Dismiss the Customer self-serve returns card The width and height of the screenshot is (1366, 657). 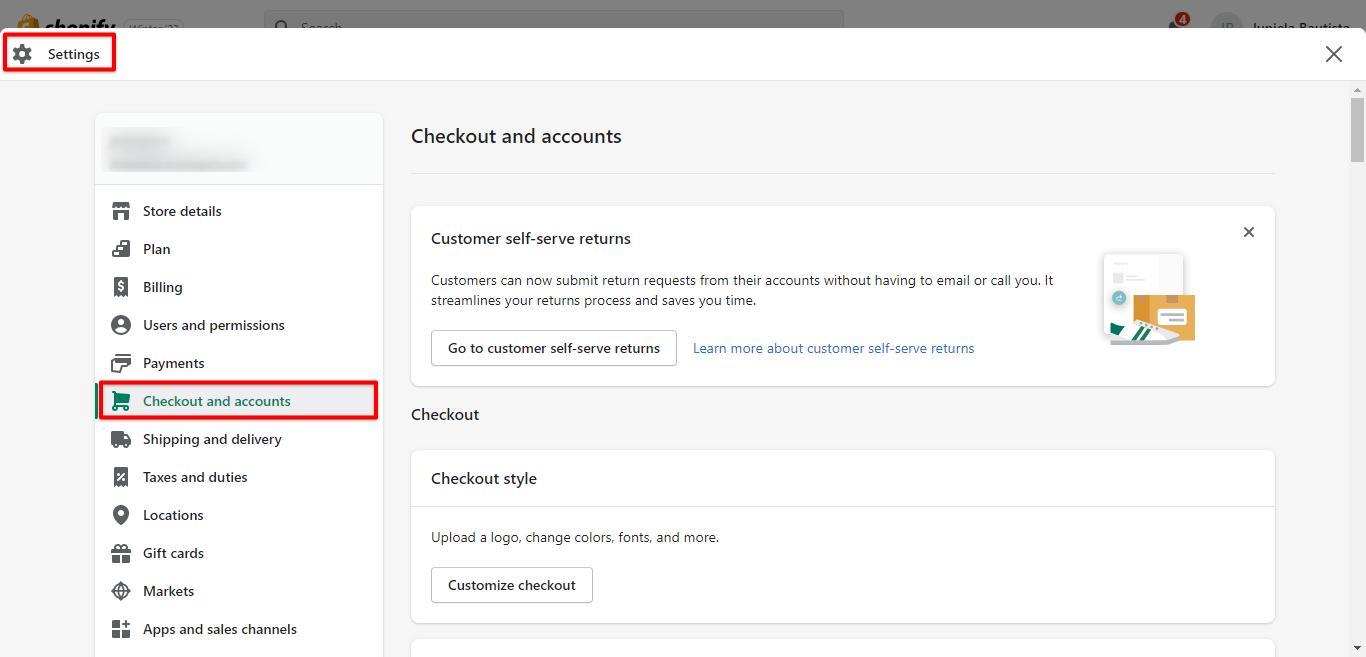click(1248, 232)
